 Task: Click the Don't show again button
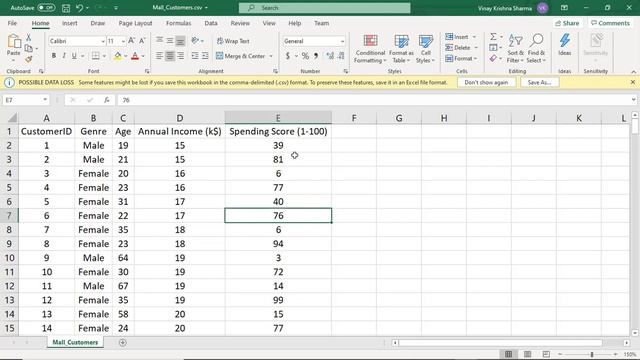coord(486,82)
